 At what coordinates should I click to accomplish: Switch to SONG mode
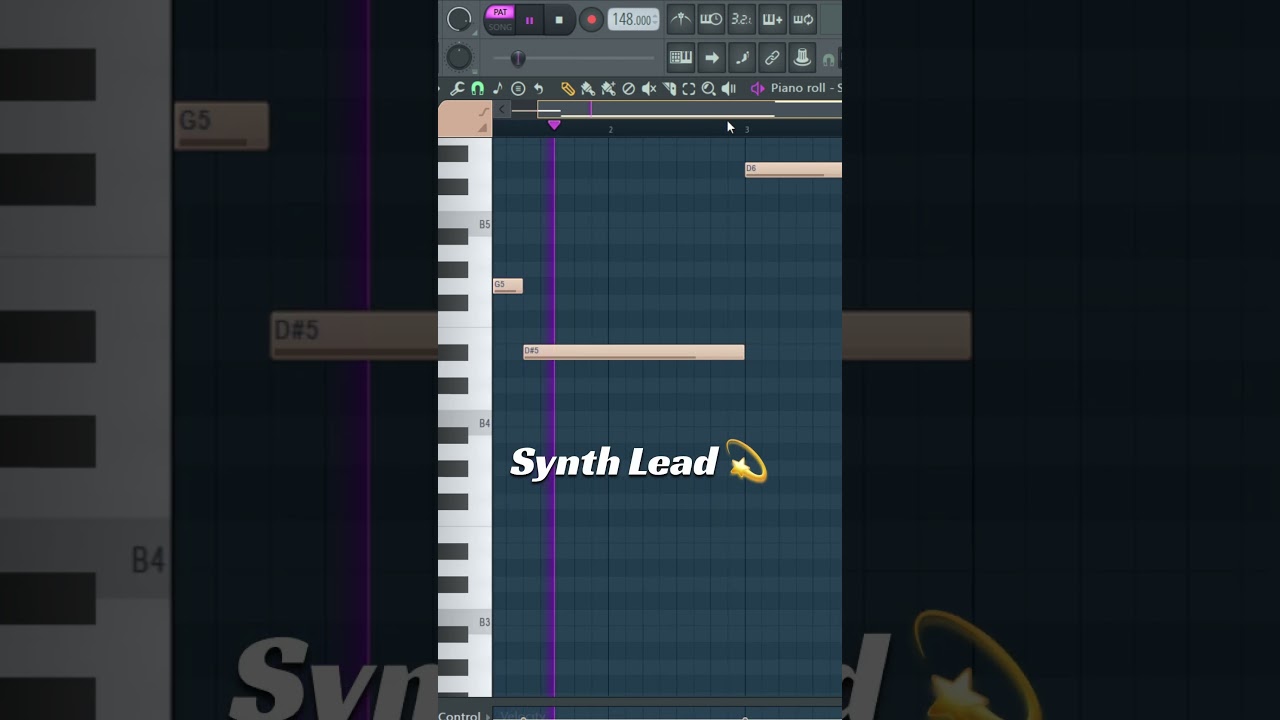point(500,27)
